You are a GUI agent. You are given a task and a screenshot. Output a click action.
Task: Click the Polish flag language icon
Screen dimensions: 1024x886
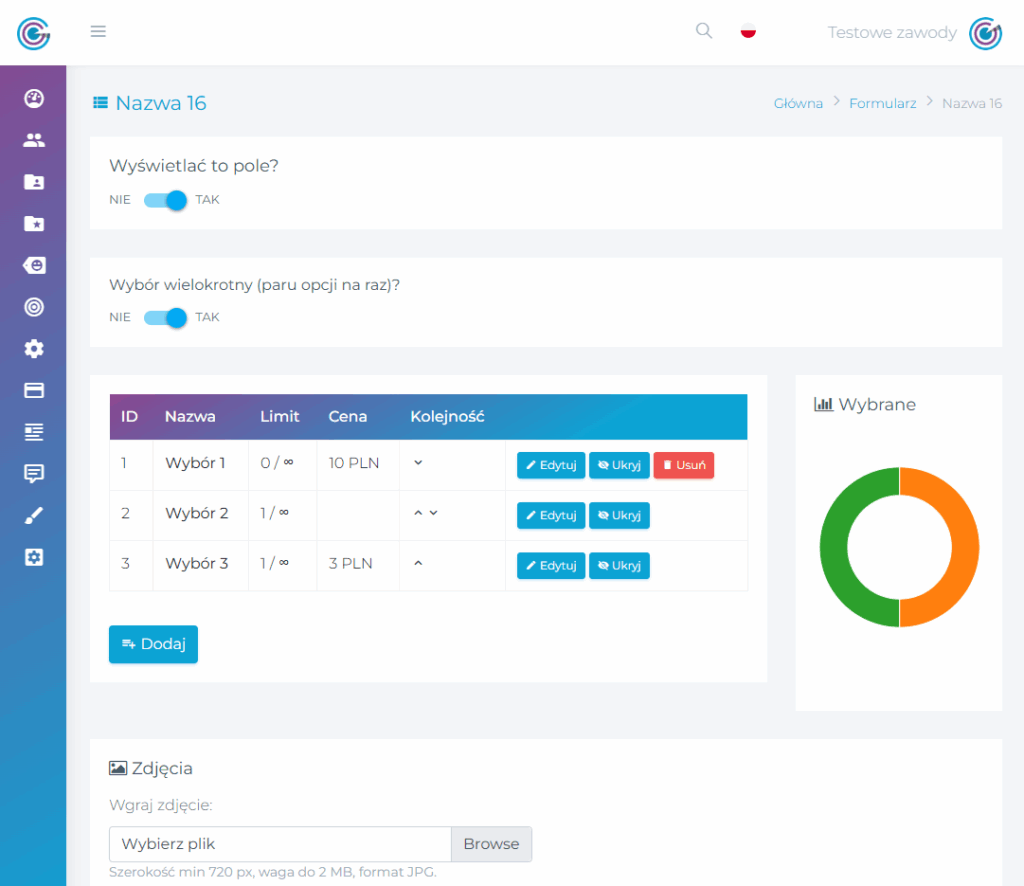[x=748, y=31]
